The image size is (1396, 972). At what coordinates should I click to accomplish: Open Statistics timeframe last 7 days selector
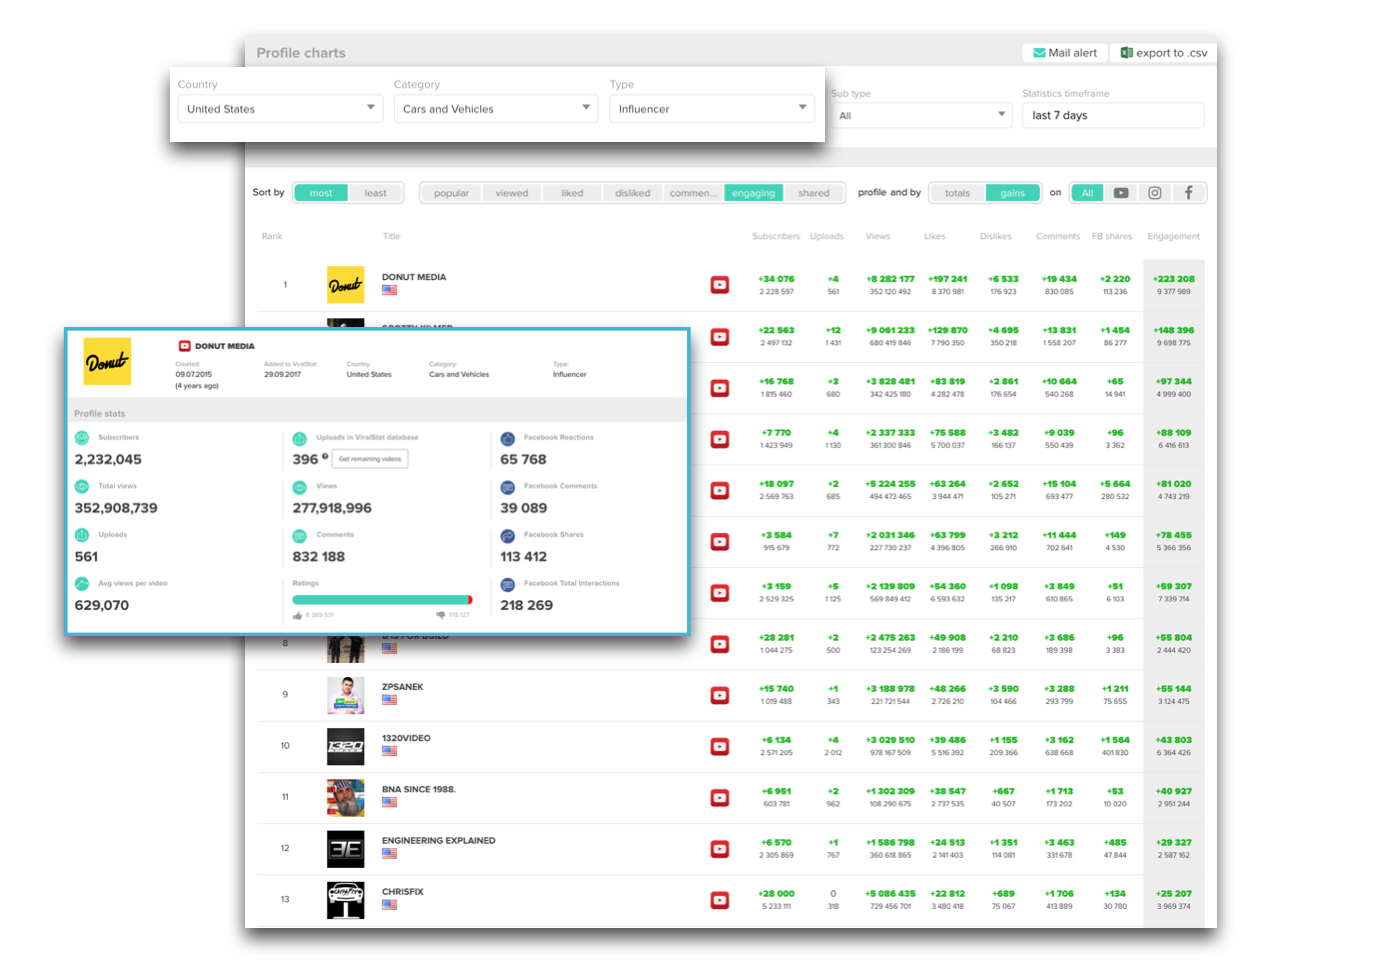click(x=1113, y=115)
